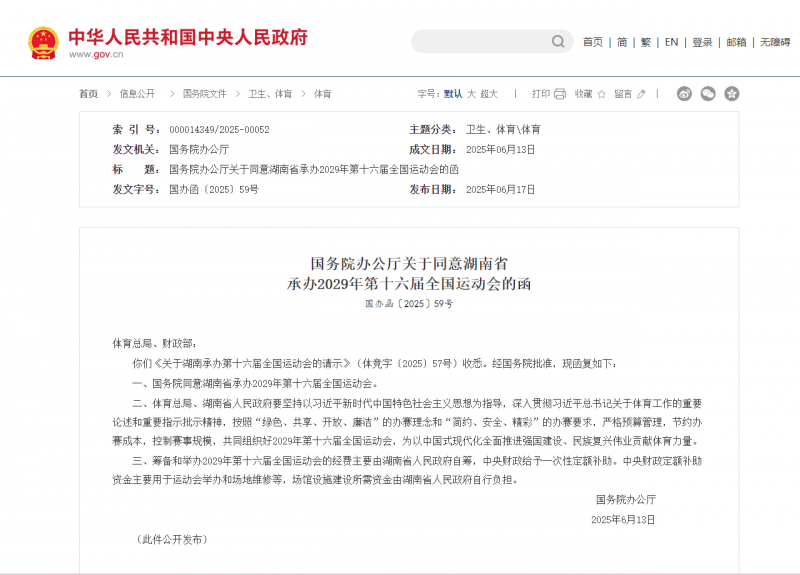Image resolution: width=800 pixels, height=575 pixels.
Task: Open 邮箱 mailbox link
Action: click(736, 42)
